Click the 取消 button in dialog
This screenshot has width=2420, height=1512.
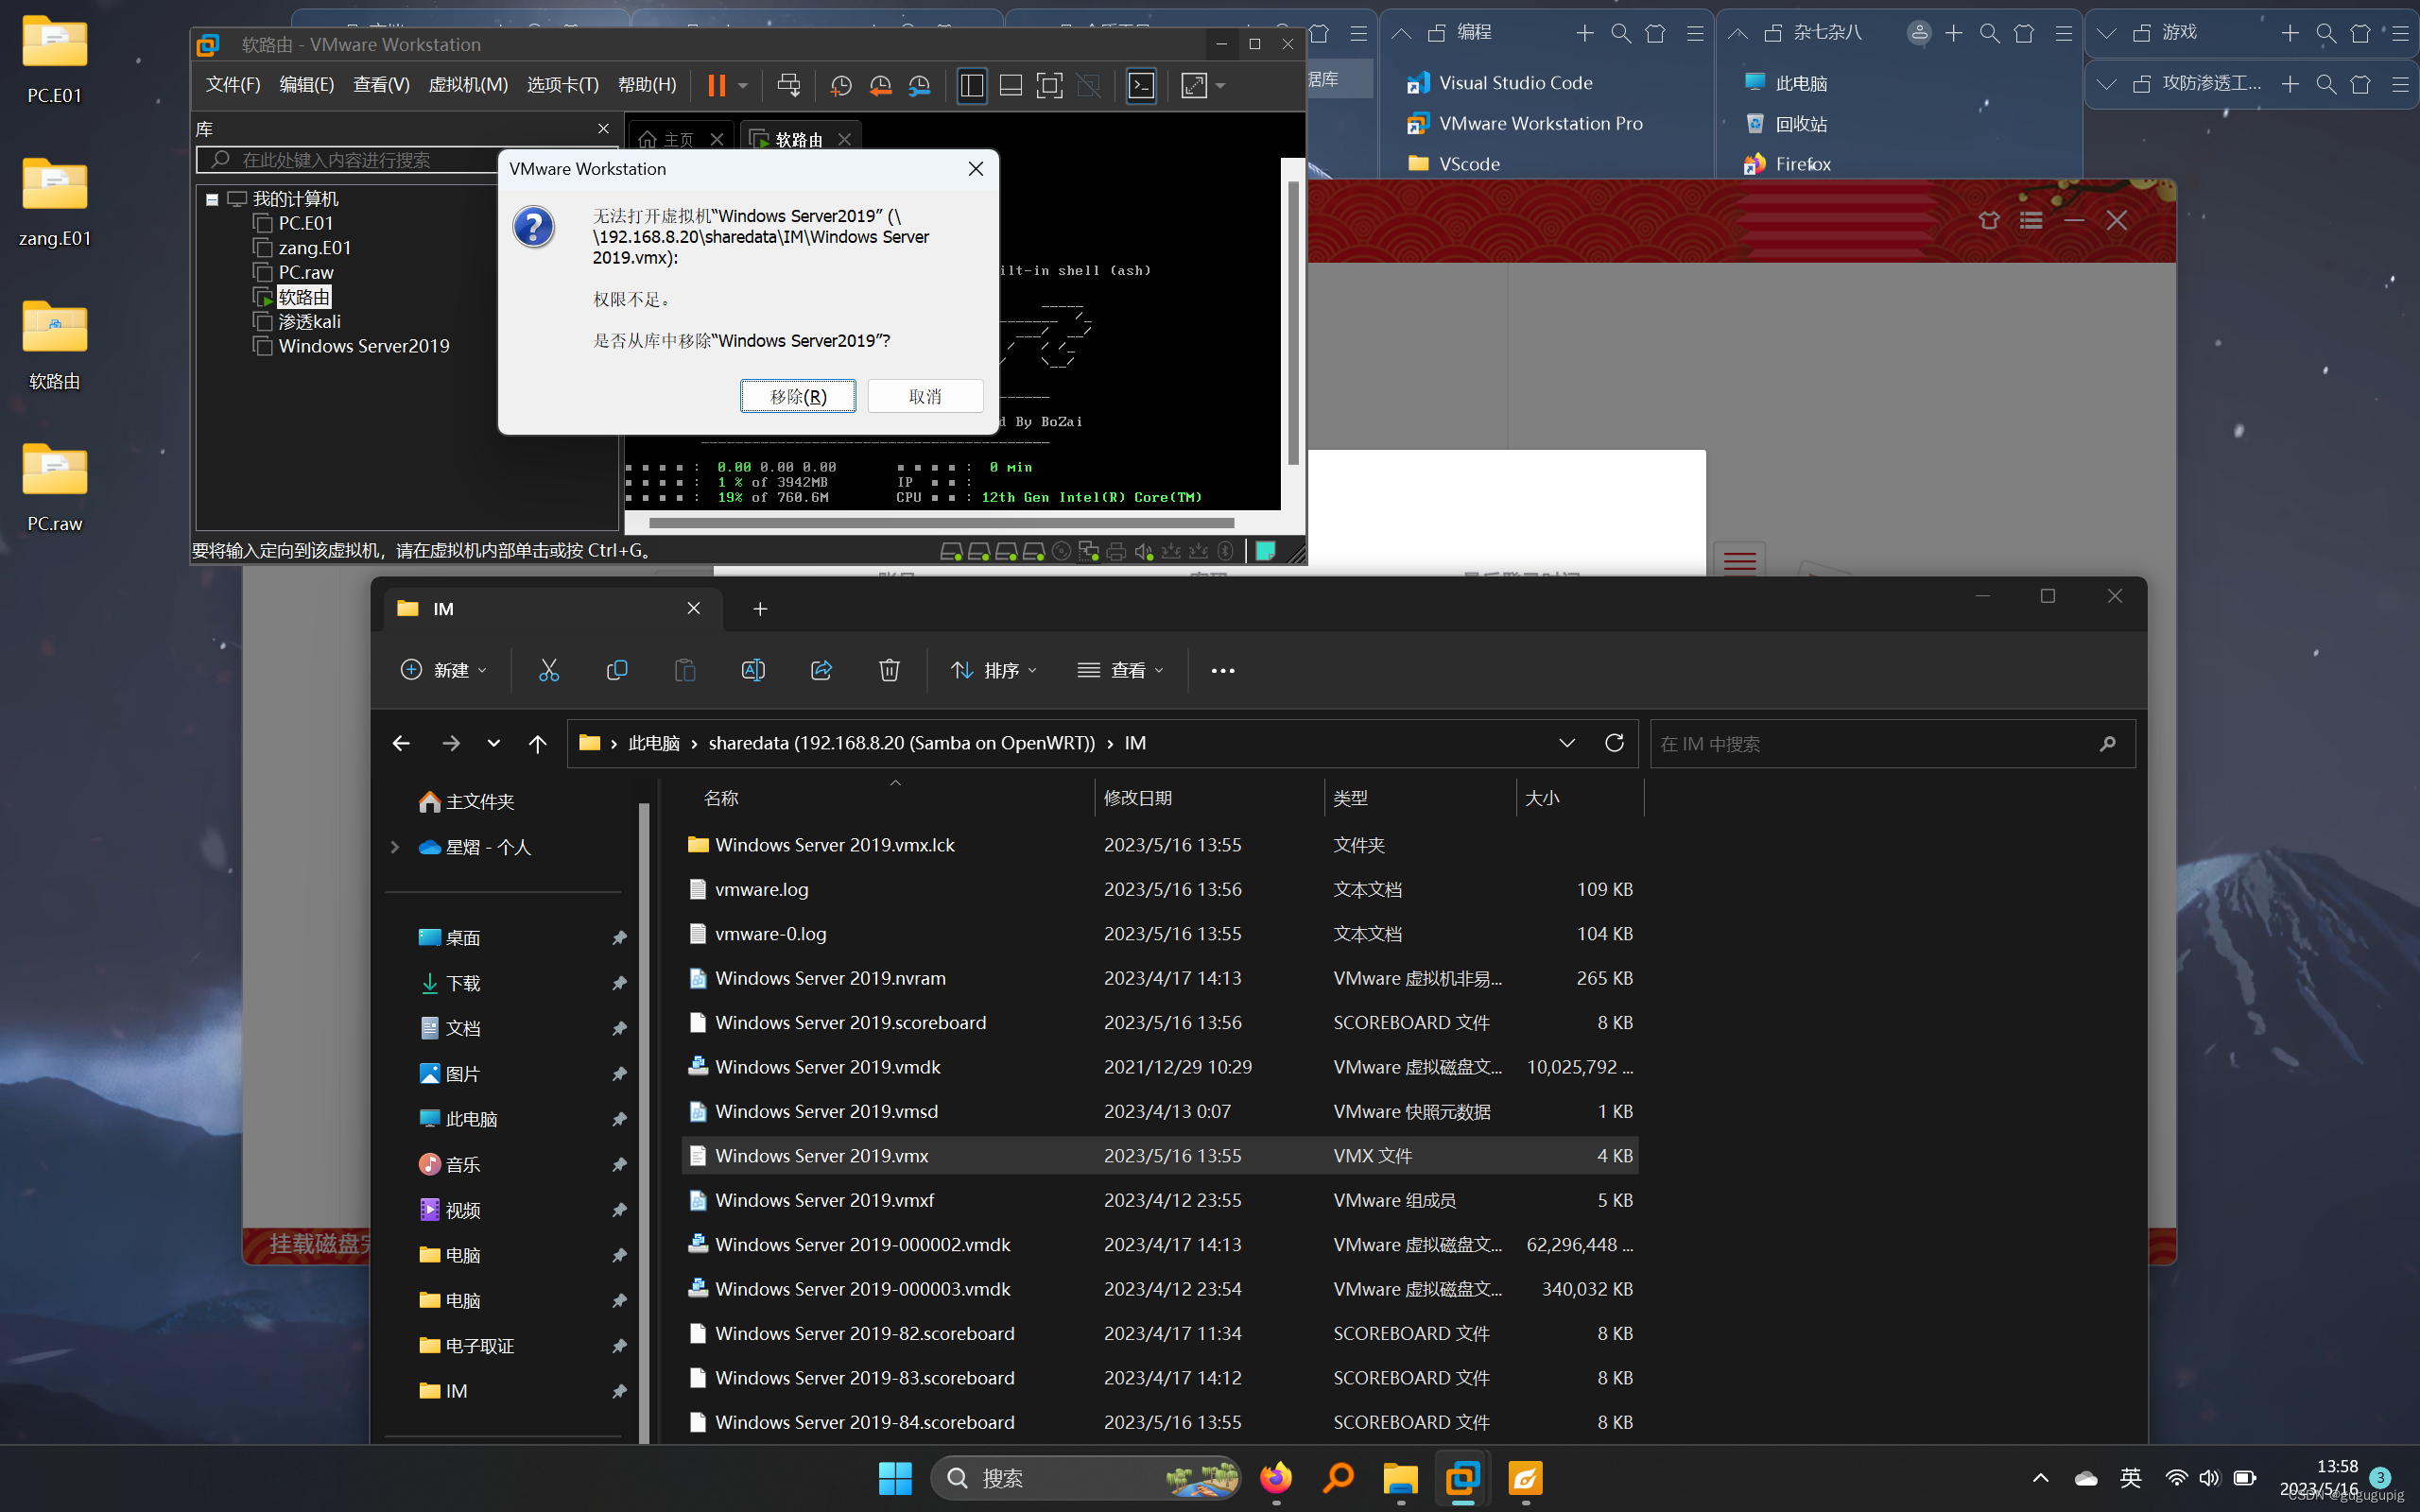924,396
